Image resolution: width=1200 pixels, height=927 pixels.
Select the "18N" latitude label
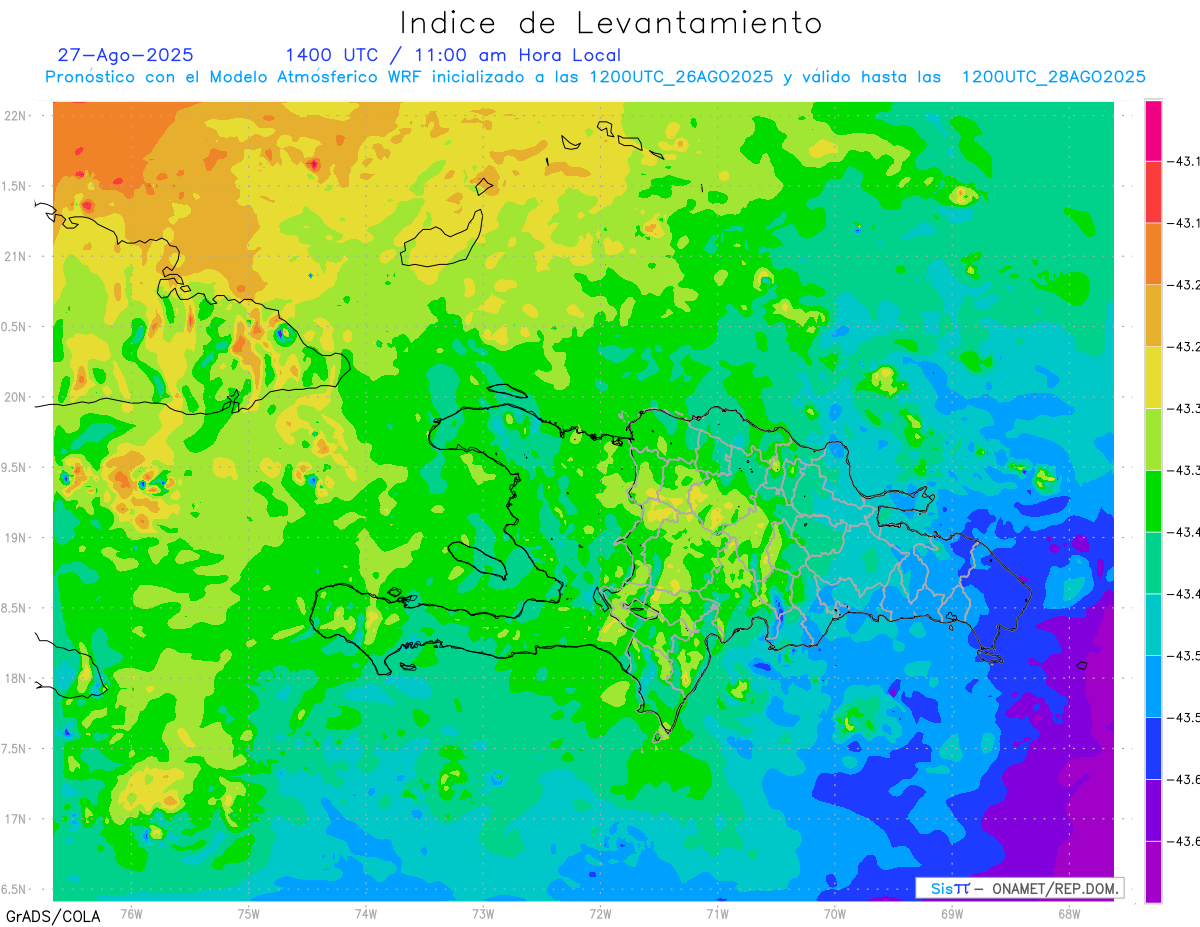tap(15, 678)
